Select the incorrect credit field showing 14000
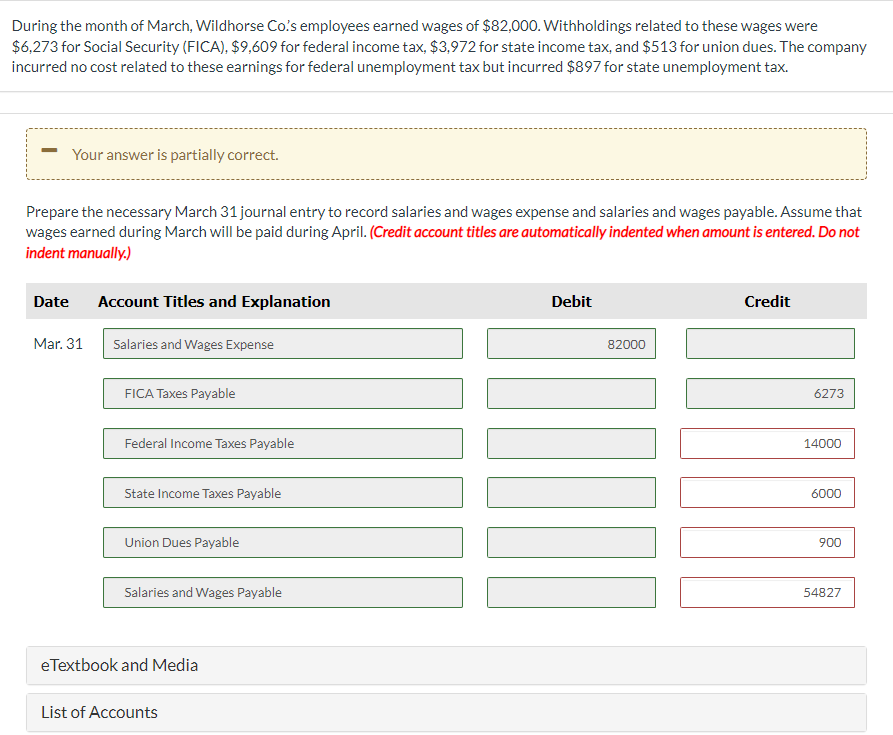 tap(766, 443)
